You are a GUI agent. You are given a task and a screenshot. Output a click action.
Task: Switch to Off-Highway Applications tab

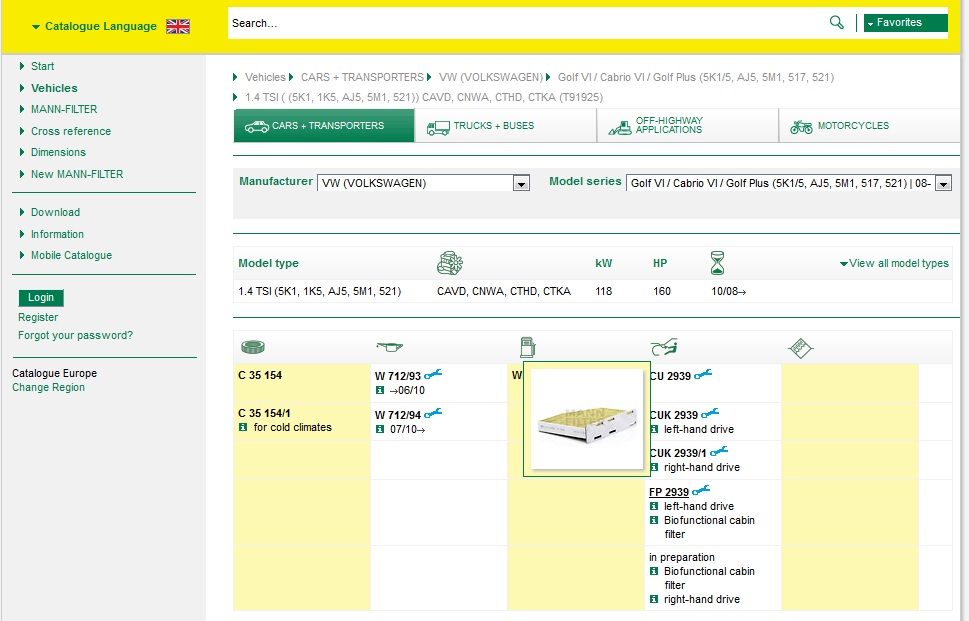687,125
